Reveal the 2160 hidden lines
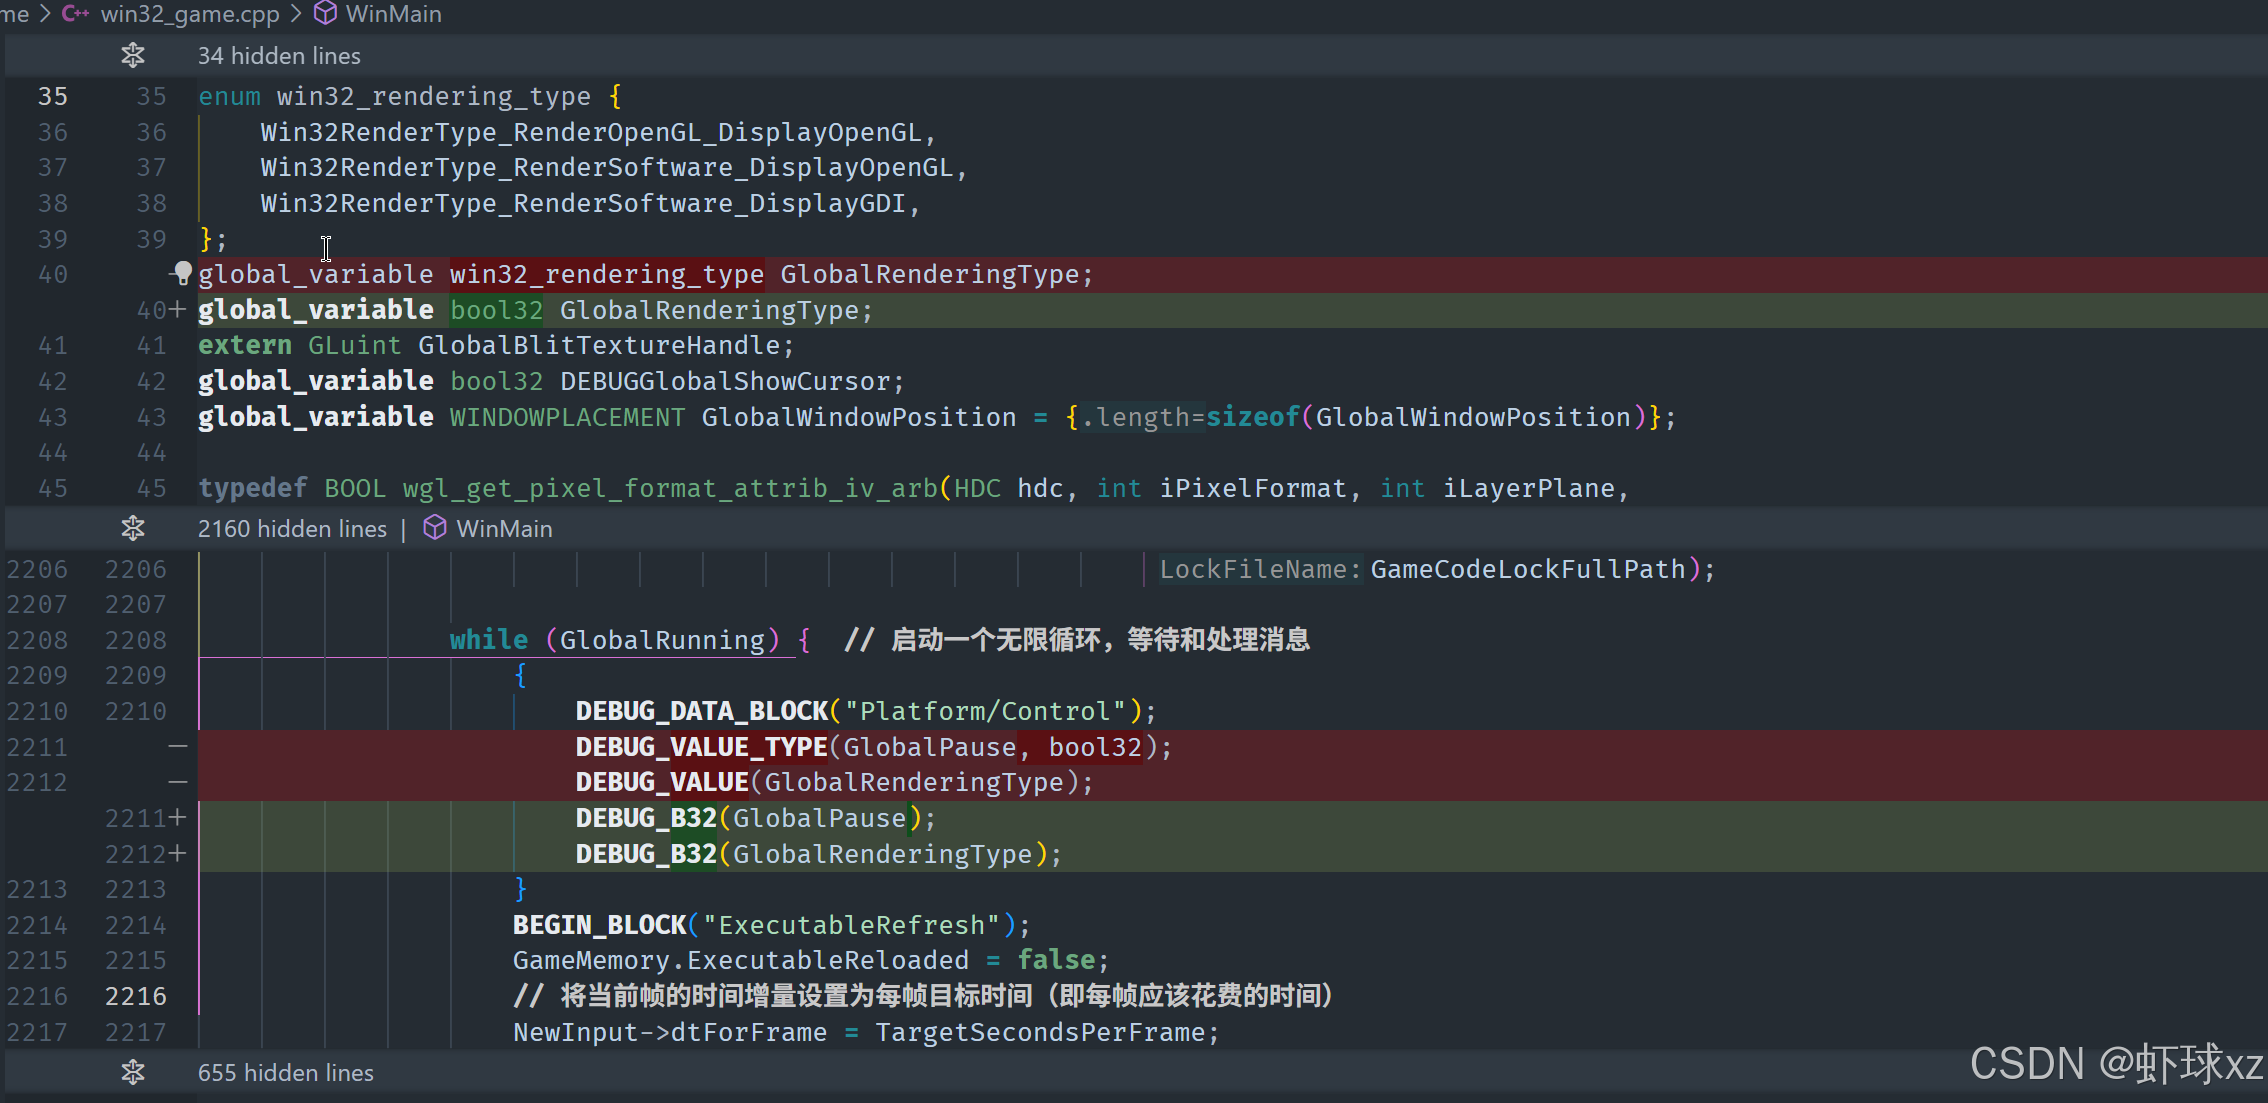Viewport: 2268px width, 1103px height. pyautogui.click(x=292, y=528)
